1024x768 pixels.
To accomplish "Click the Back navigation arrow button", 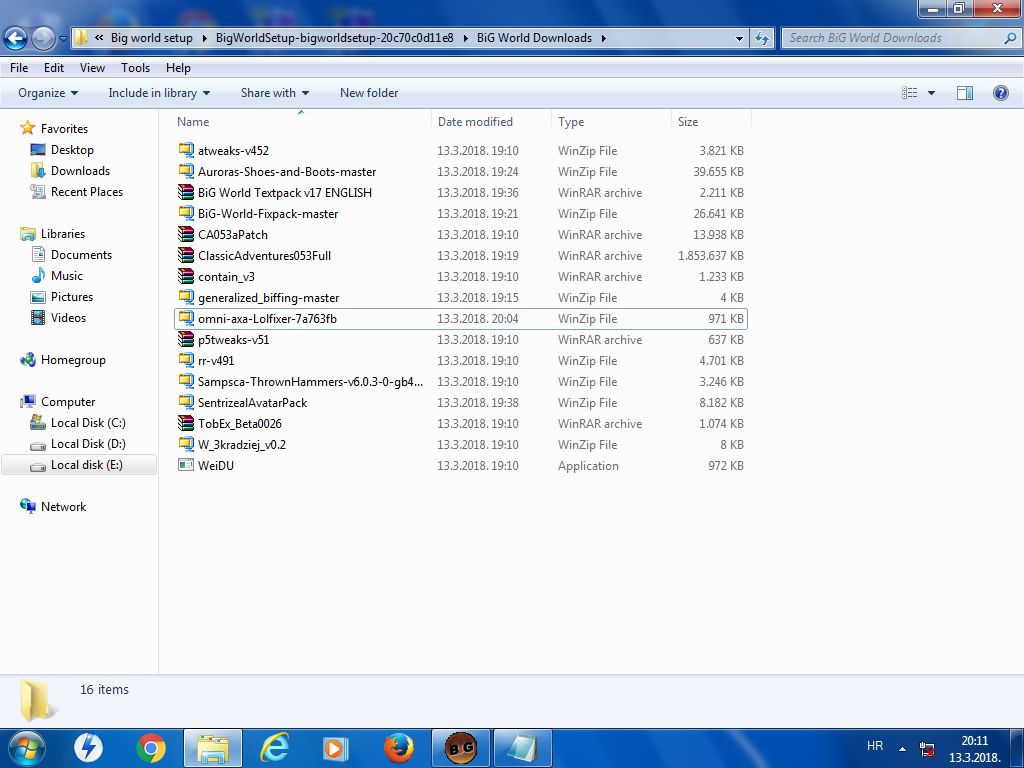I will coord(16,39).
